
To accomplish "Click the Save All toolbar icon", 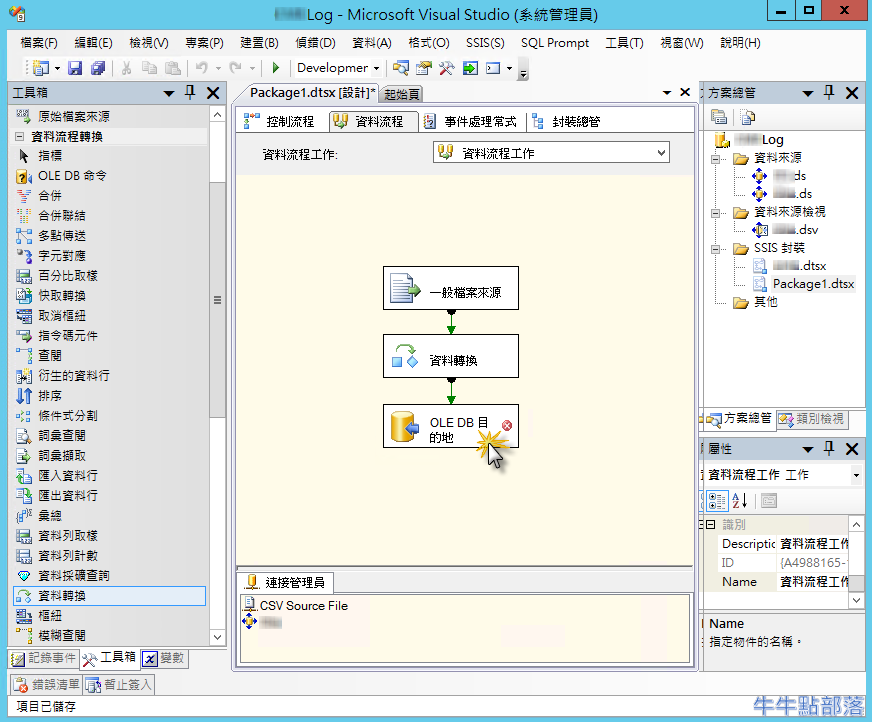I will pyautogui.click(x=97, y=68).
